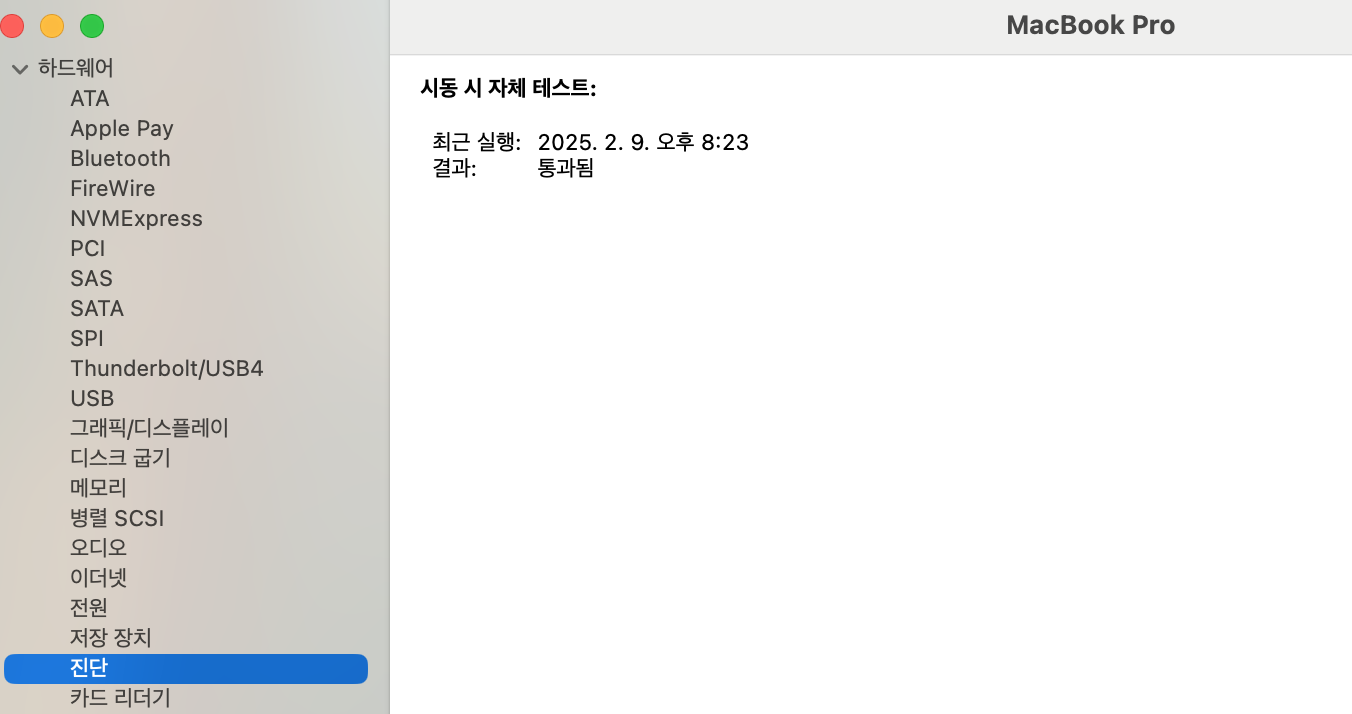The height and width of the screenshot is (714, 1352).
Task: Select Bluetooth in the hardware list
Action: pyautogui.click(x=120, y=159)
